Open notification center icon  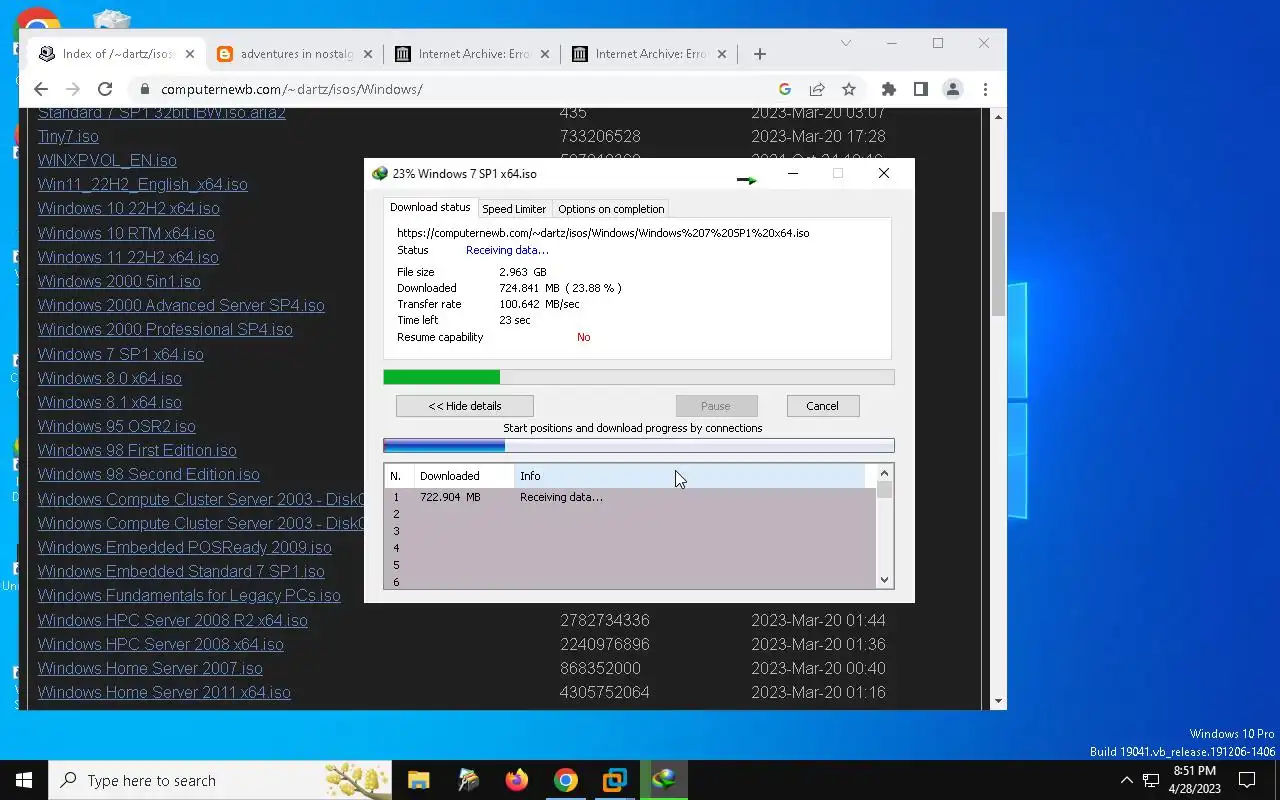[x=1247, y=780]
